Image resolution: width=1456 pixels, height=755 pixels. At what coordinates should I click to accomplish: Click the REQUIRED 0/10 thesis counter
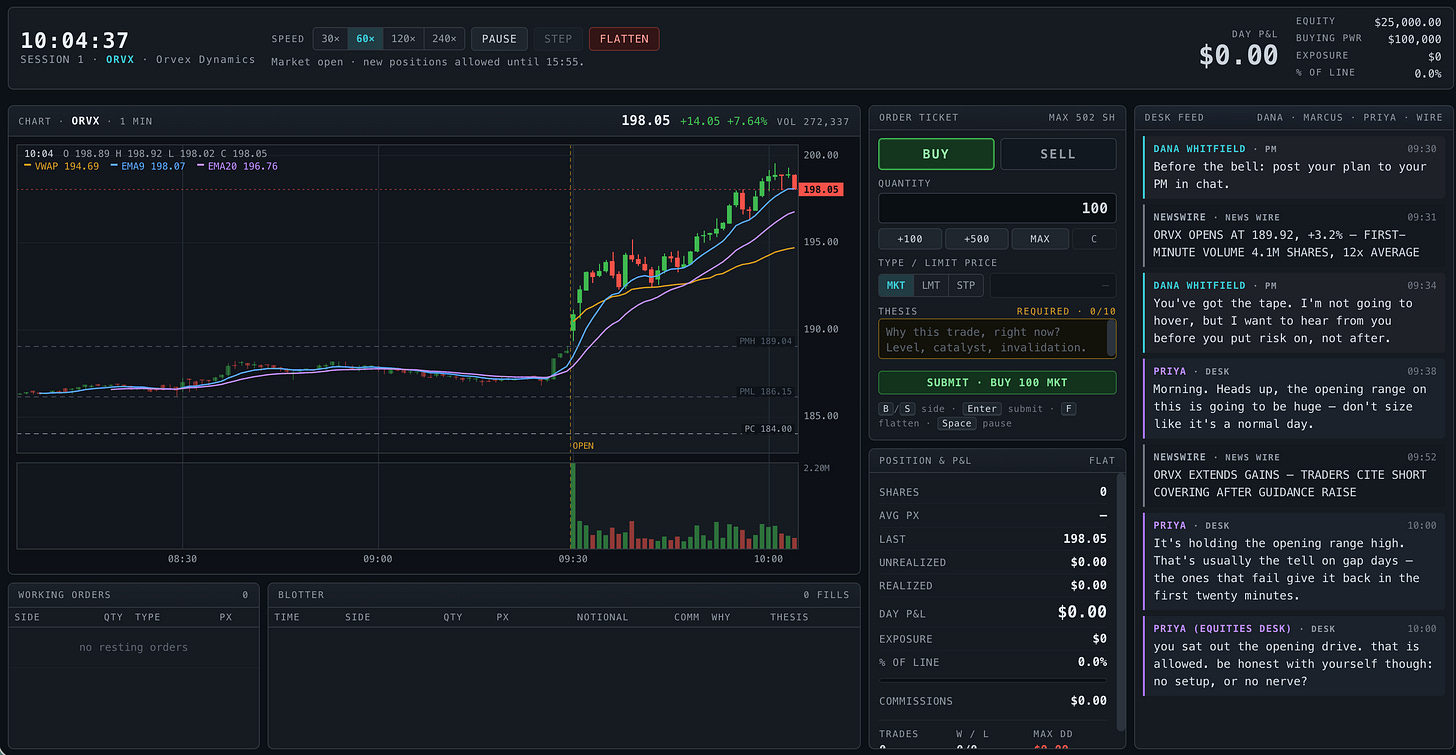[1066, 311]
